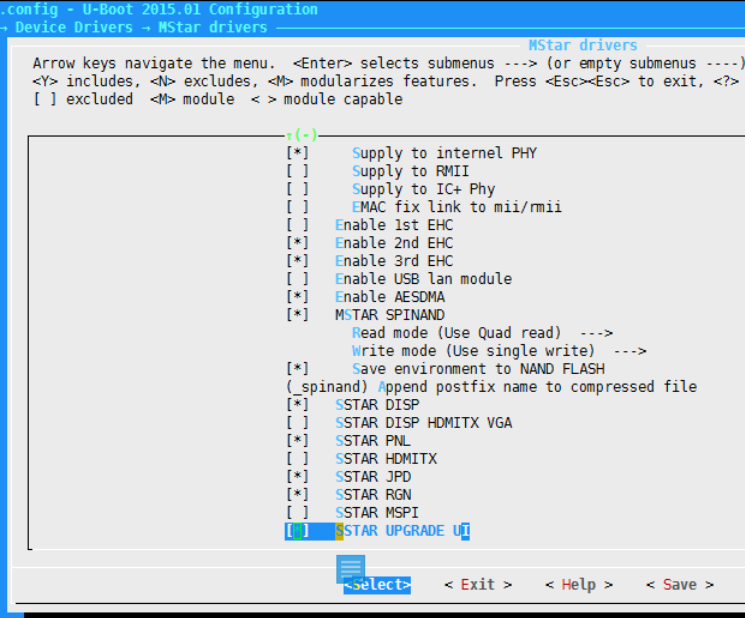745x618 pixels.
Task: Toggle the MSTAR SPINAND checkbox
Action: tap(297, 315)
